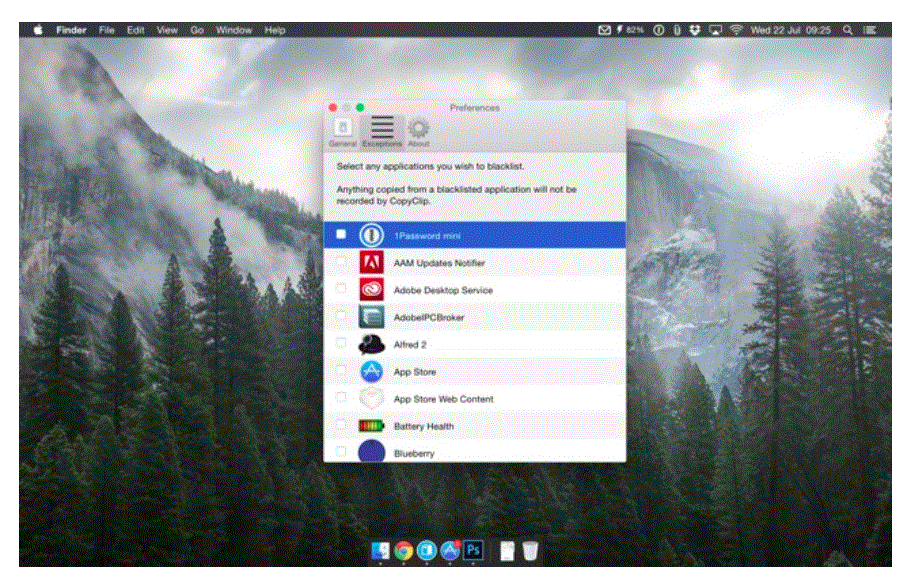
Task: Enable the Battery Health checkbox
Action: (341, 424)
